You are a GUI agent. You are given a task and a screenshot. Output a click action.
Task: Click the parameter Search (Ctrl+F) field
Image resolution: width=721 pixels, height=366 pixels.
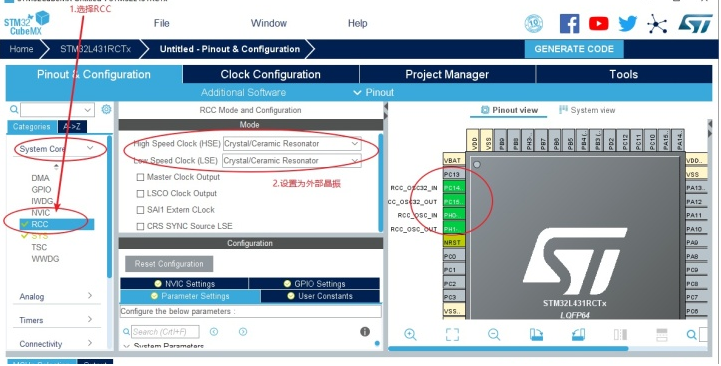point(166,332)
